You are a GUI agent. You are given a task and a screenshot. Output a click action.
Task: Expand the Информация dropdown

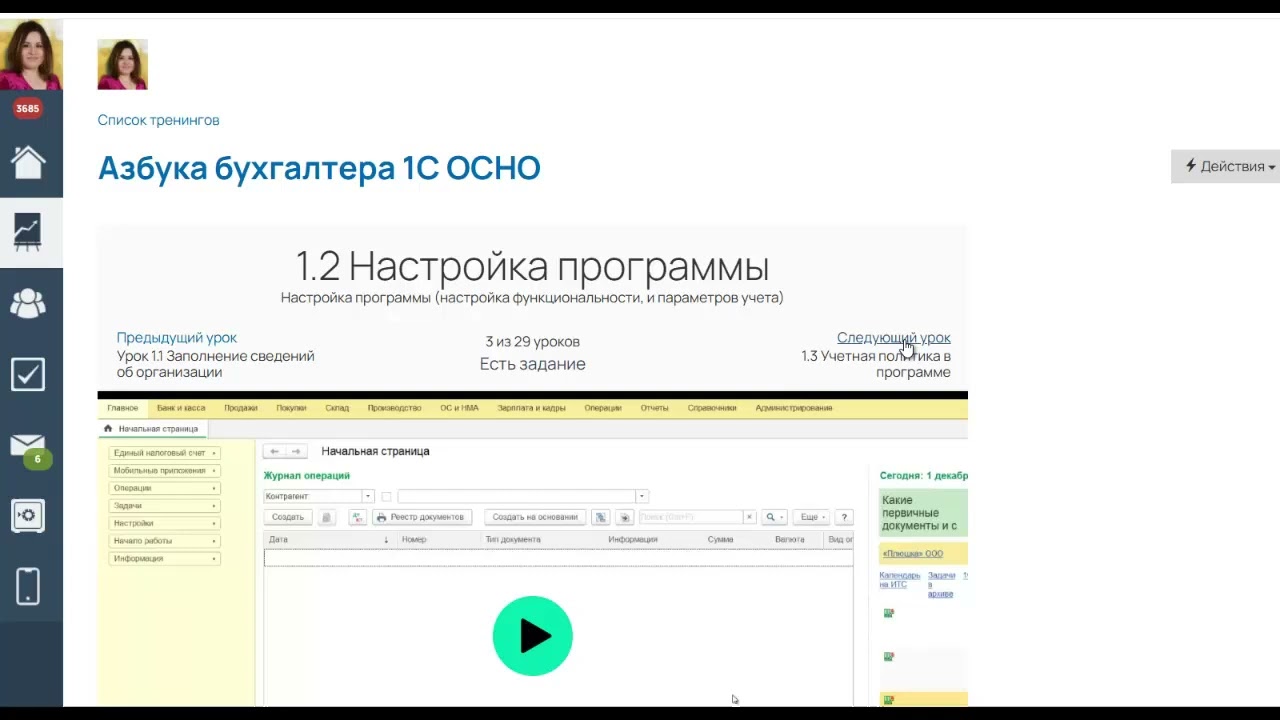coord(164,559)
